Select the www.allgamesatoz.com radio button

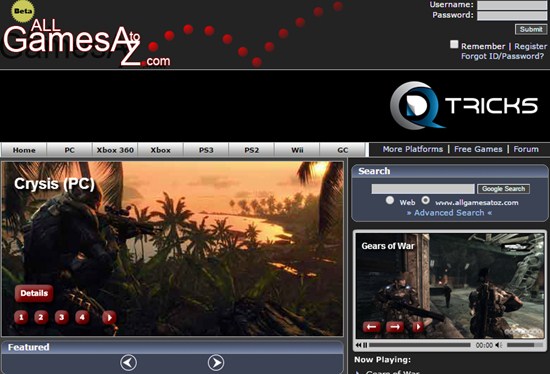pos(425,200)
